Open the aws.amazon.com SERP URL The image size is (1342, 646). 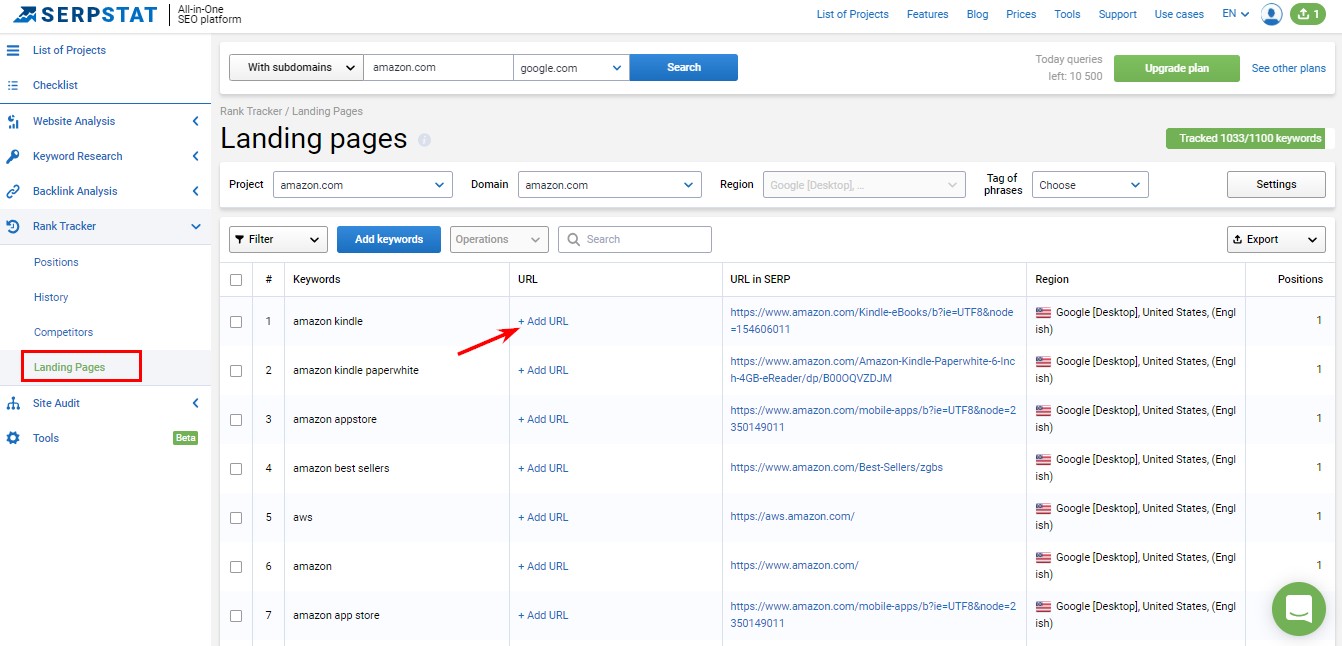[x=792, y=516]
